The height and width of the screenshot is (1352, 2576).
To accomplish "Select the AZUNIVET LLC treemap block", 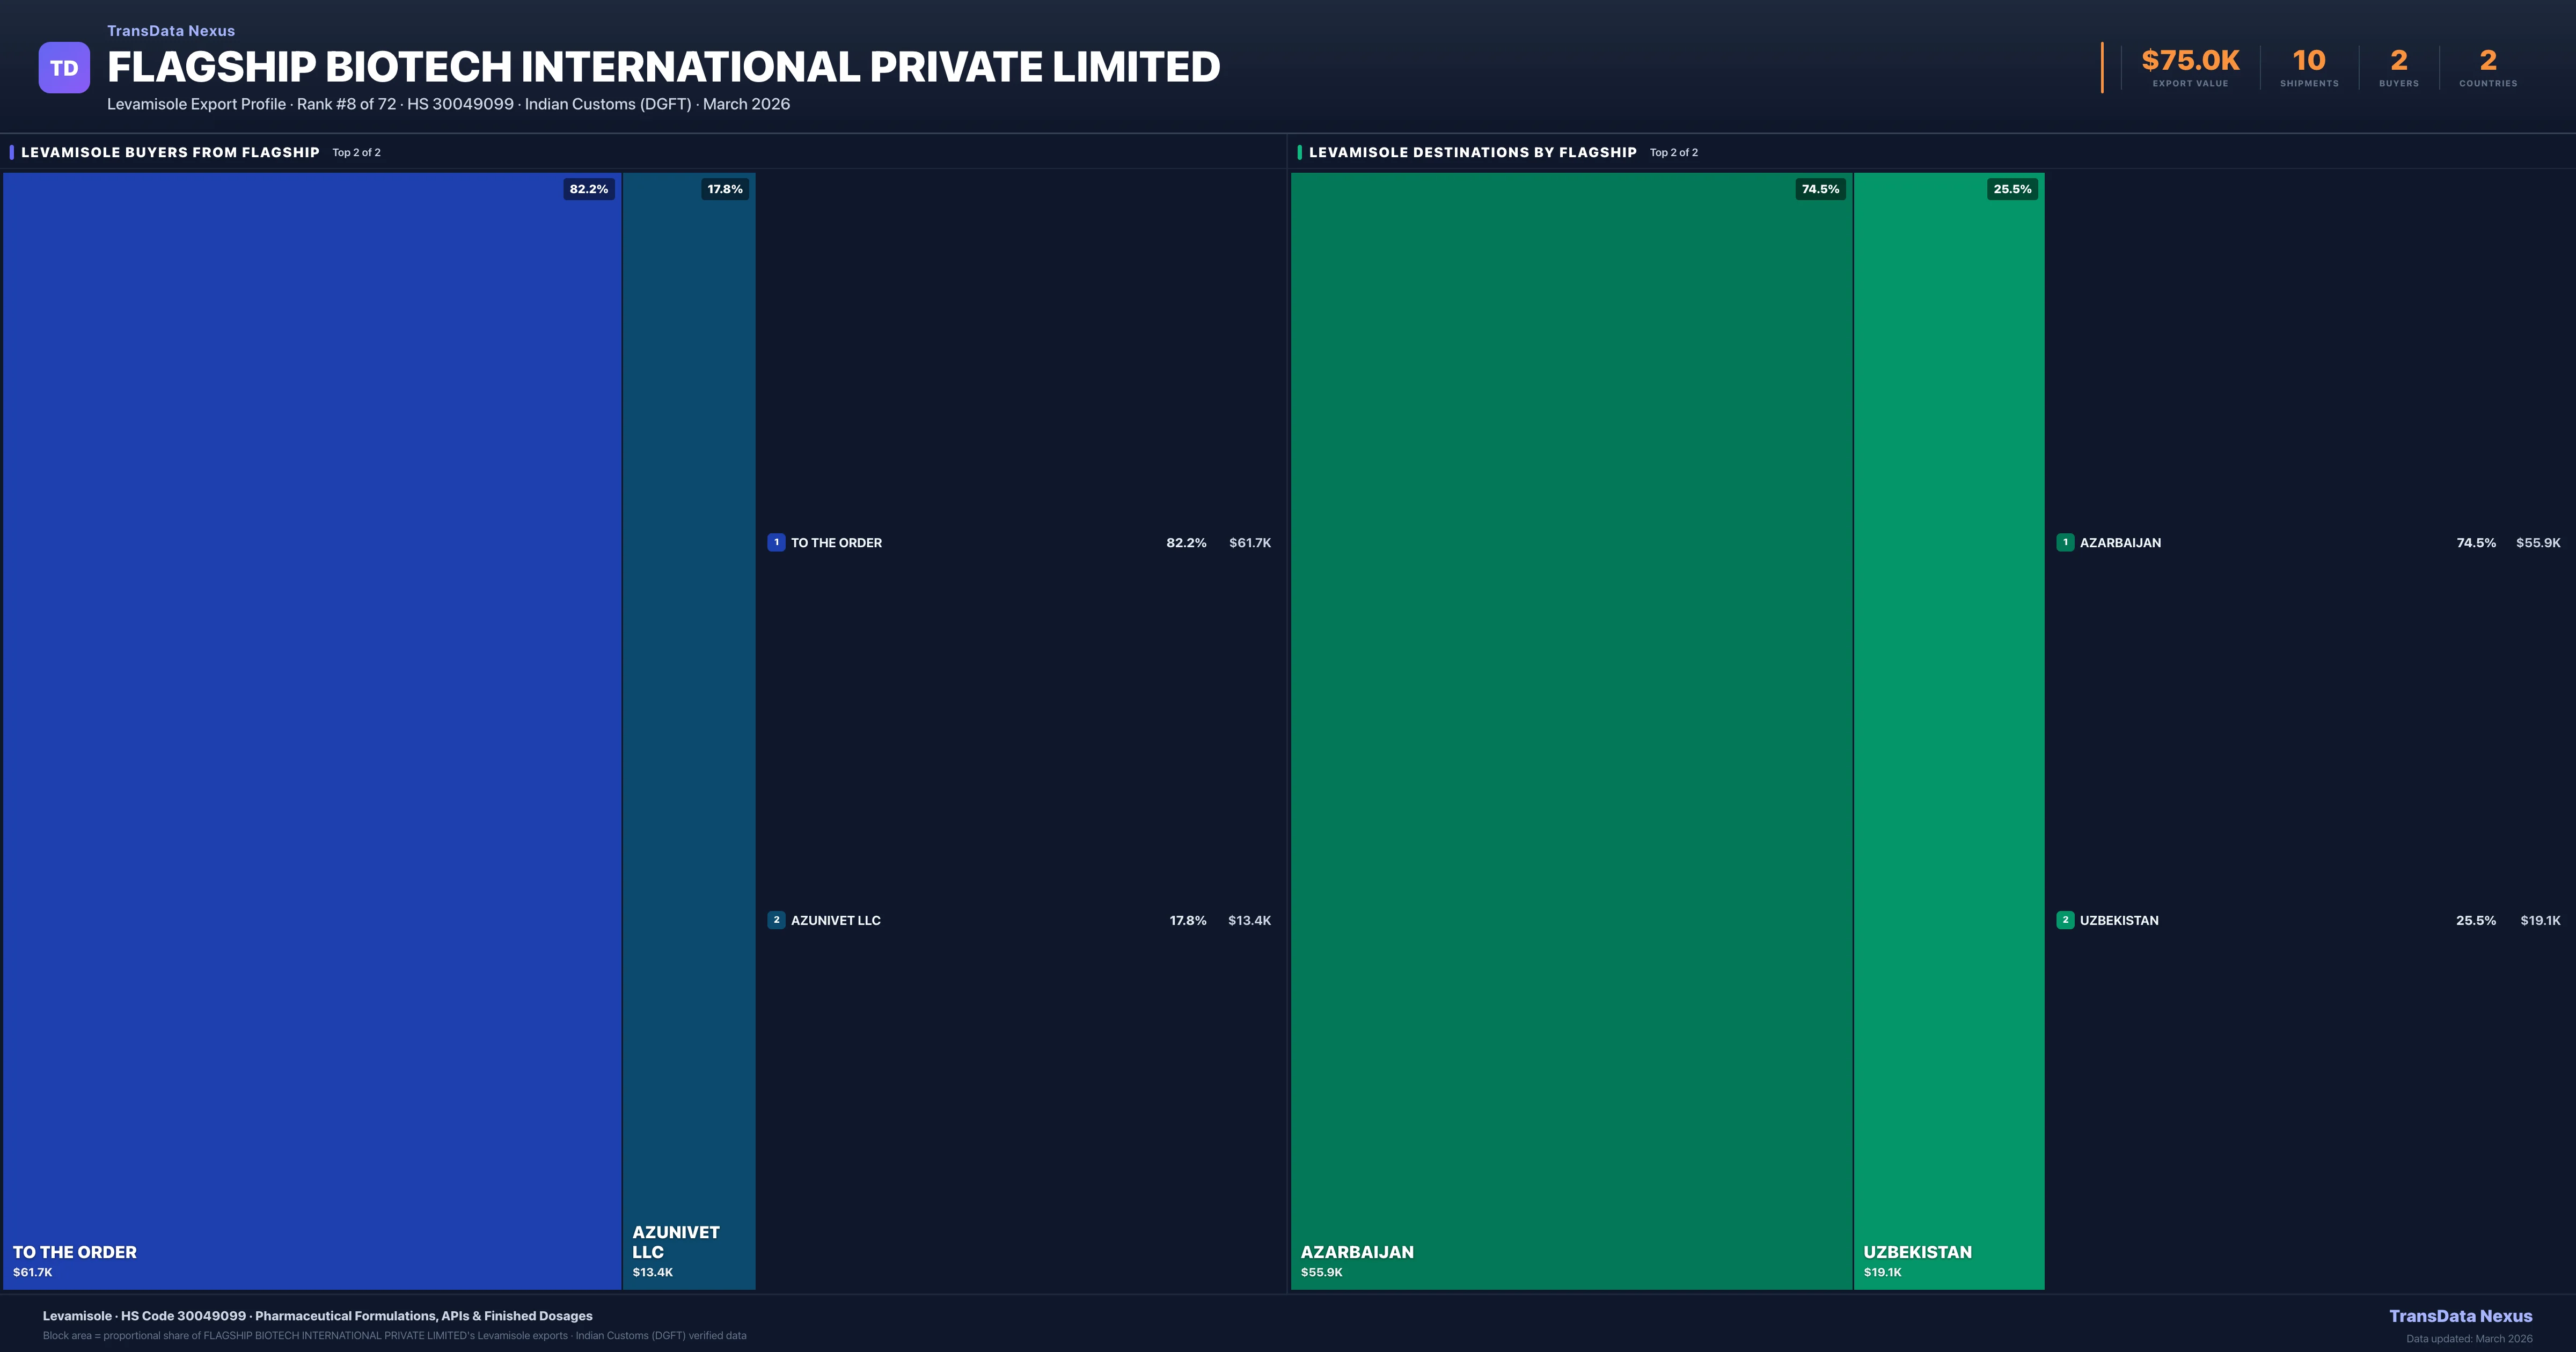I will [x=689, y=730].
